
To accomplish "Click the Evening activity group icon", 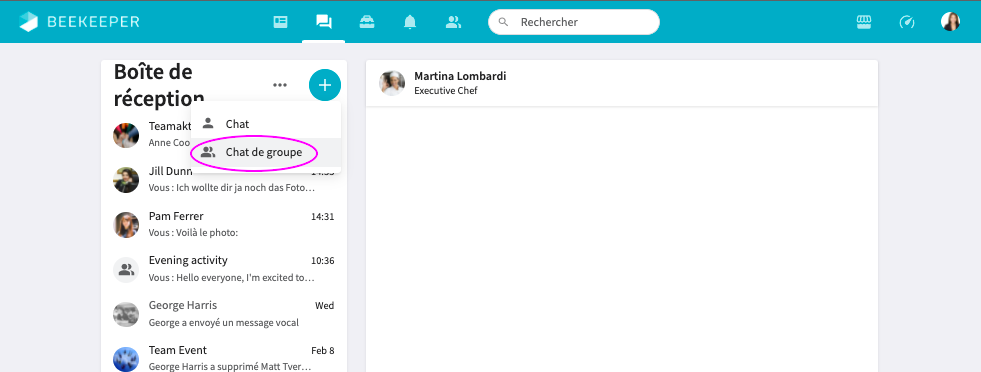I will (x=126, y=269).
